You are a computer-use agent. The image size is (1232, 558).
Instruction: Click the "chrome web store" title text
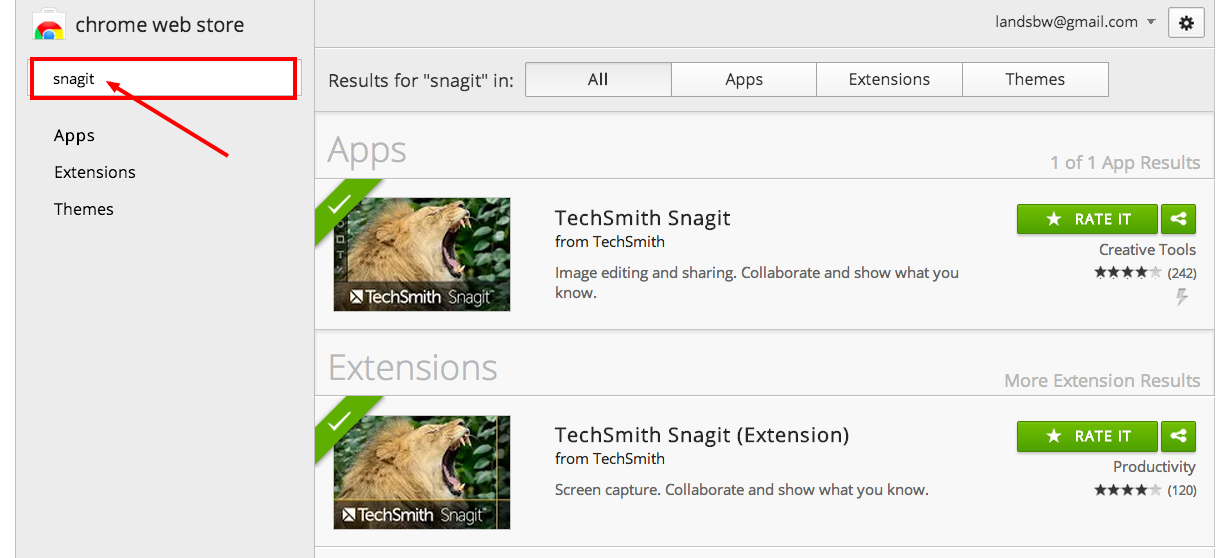tap(160, 25)
